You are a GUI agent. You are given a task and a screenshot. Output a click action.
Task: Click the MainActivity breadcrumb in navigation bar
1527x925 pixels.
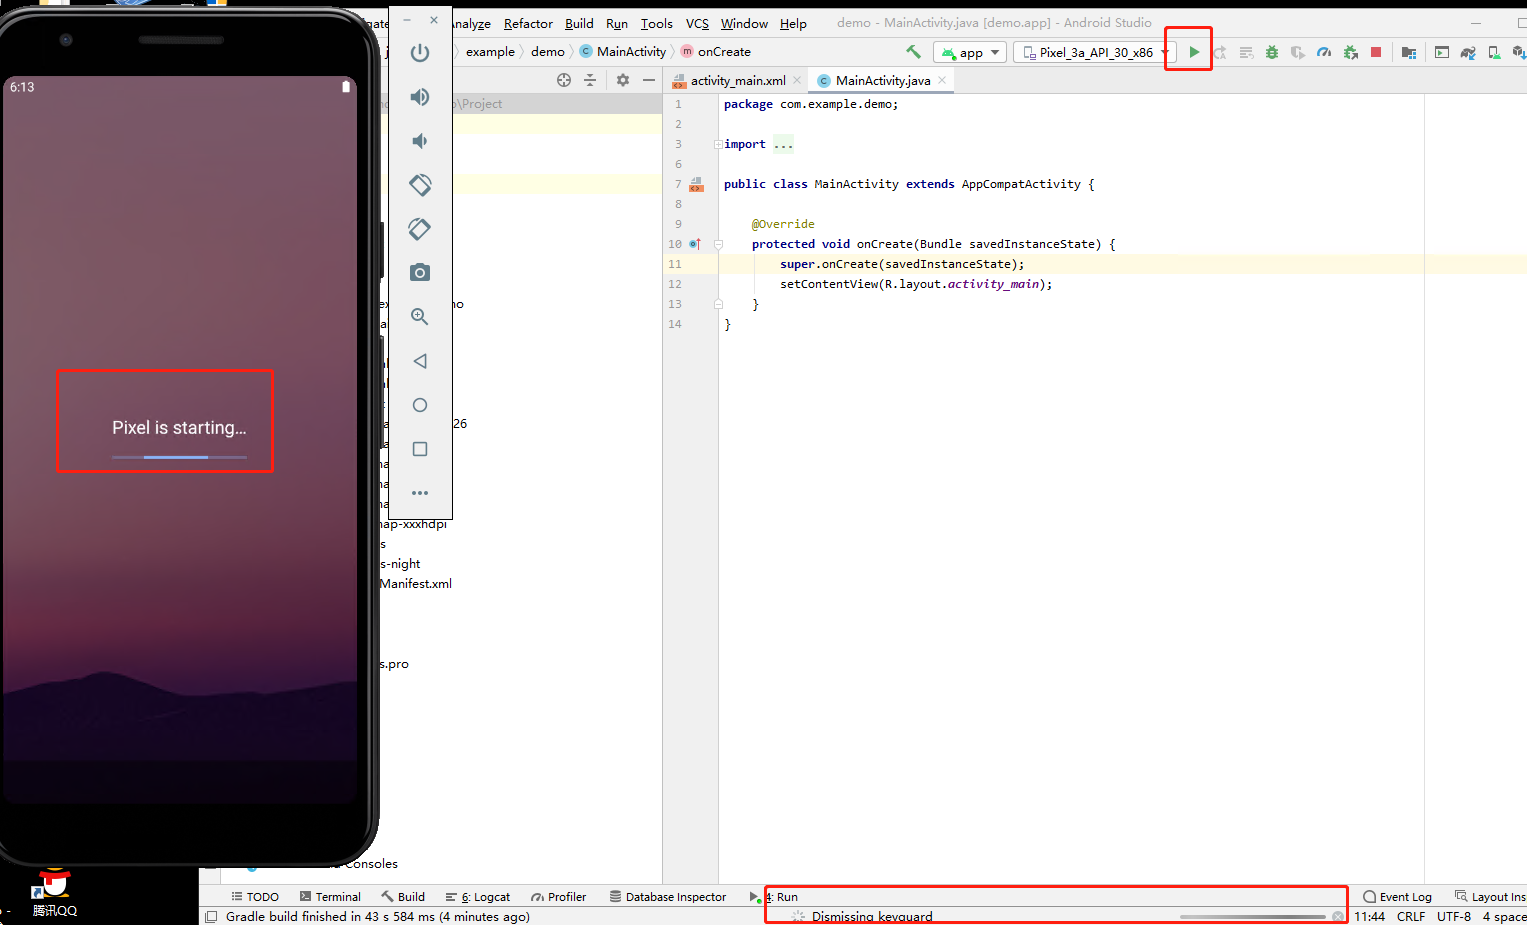(623, 52)
